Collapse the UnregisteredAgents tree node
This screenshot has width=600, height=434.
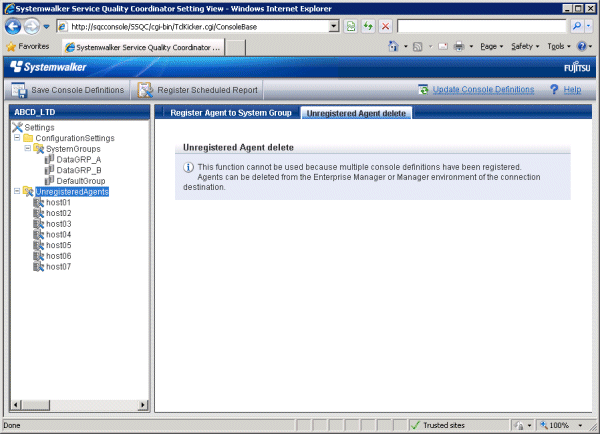[x=17, y=191]
